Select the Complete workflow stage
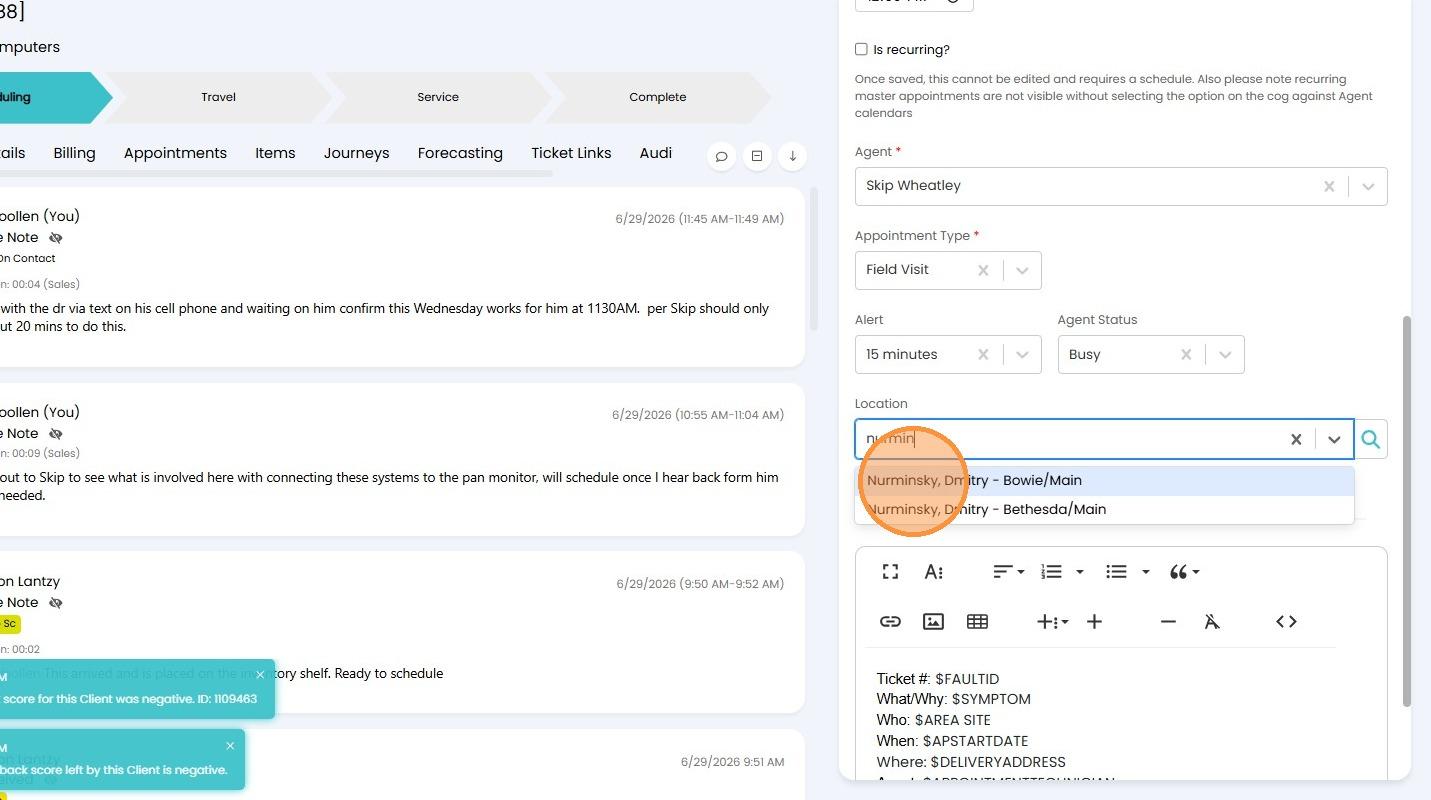This screenshot has height=800, width=1431. click(x=658, y=97)
